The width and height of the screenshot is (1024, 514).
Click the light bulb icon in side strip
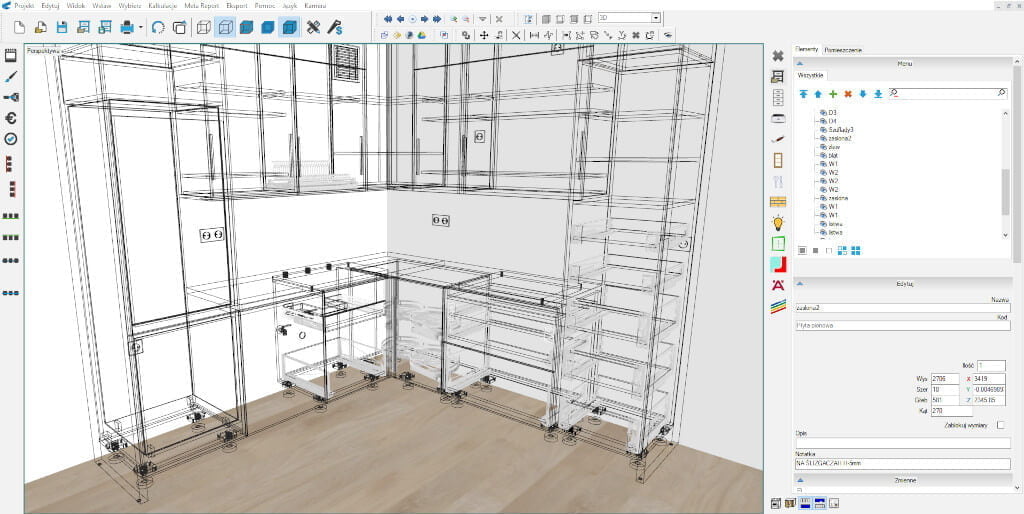[778, 223]
